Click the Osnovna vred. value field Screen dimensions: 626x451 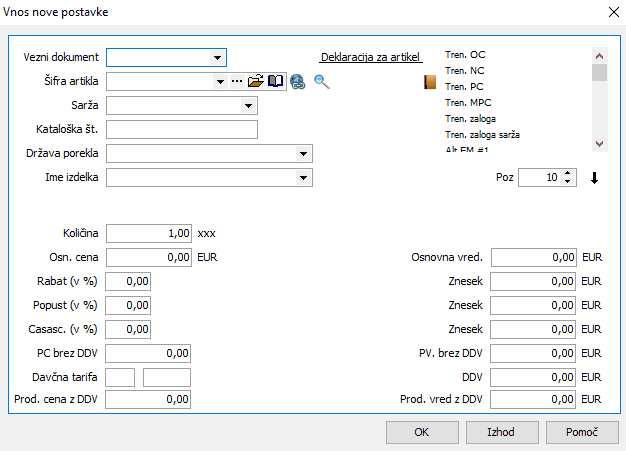pos(534,257)
